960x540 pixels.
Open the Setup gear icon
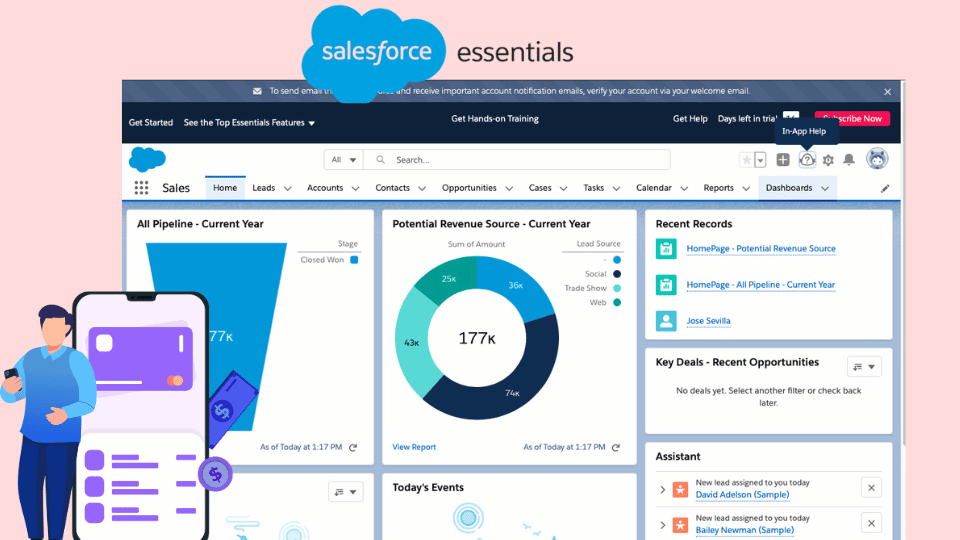click(828, 160)
